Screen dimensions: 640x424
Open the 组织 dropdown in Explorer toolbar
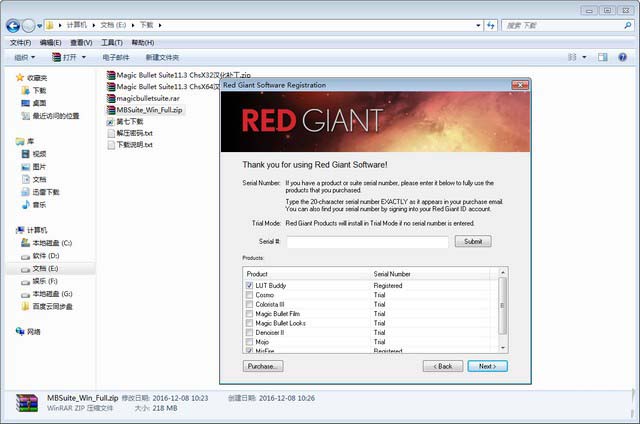24,57
